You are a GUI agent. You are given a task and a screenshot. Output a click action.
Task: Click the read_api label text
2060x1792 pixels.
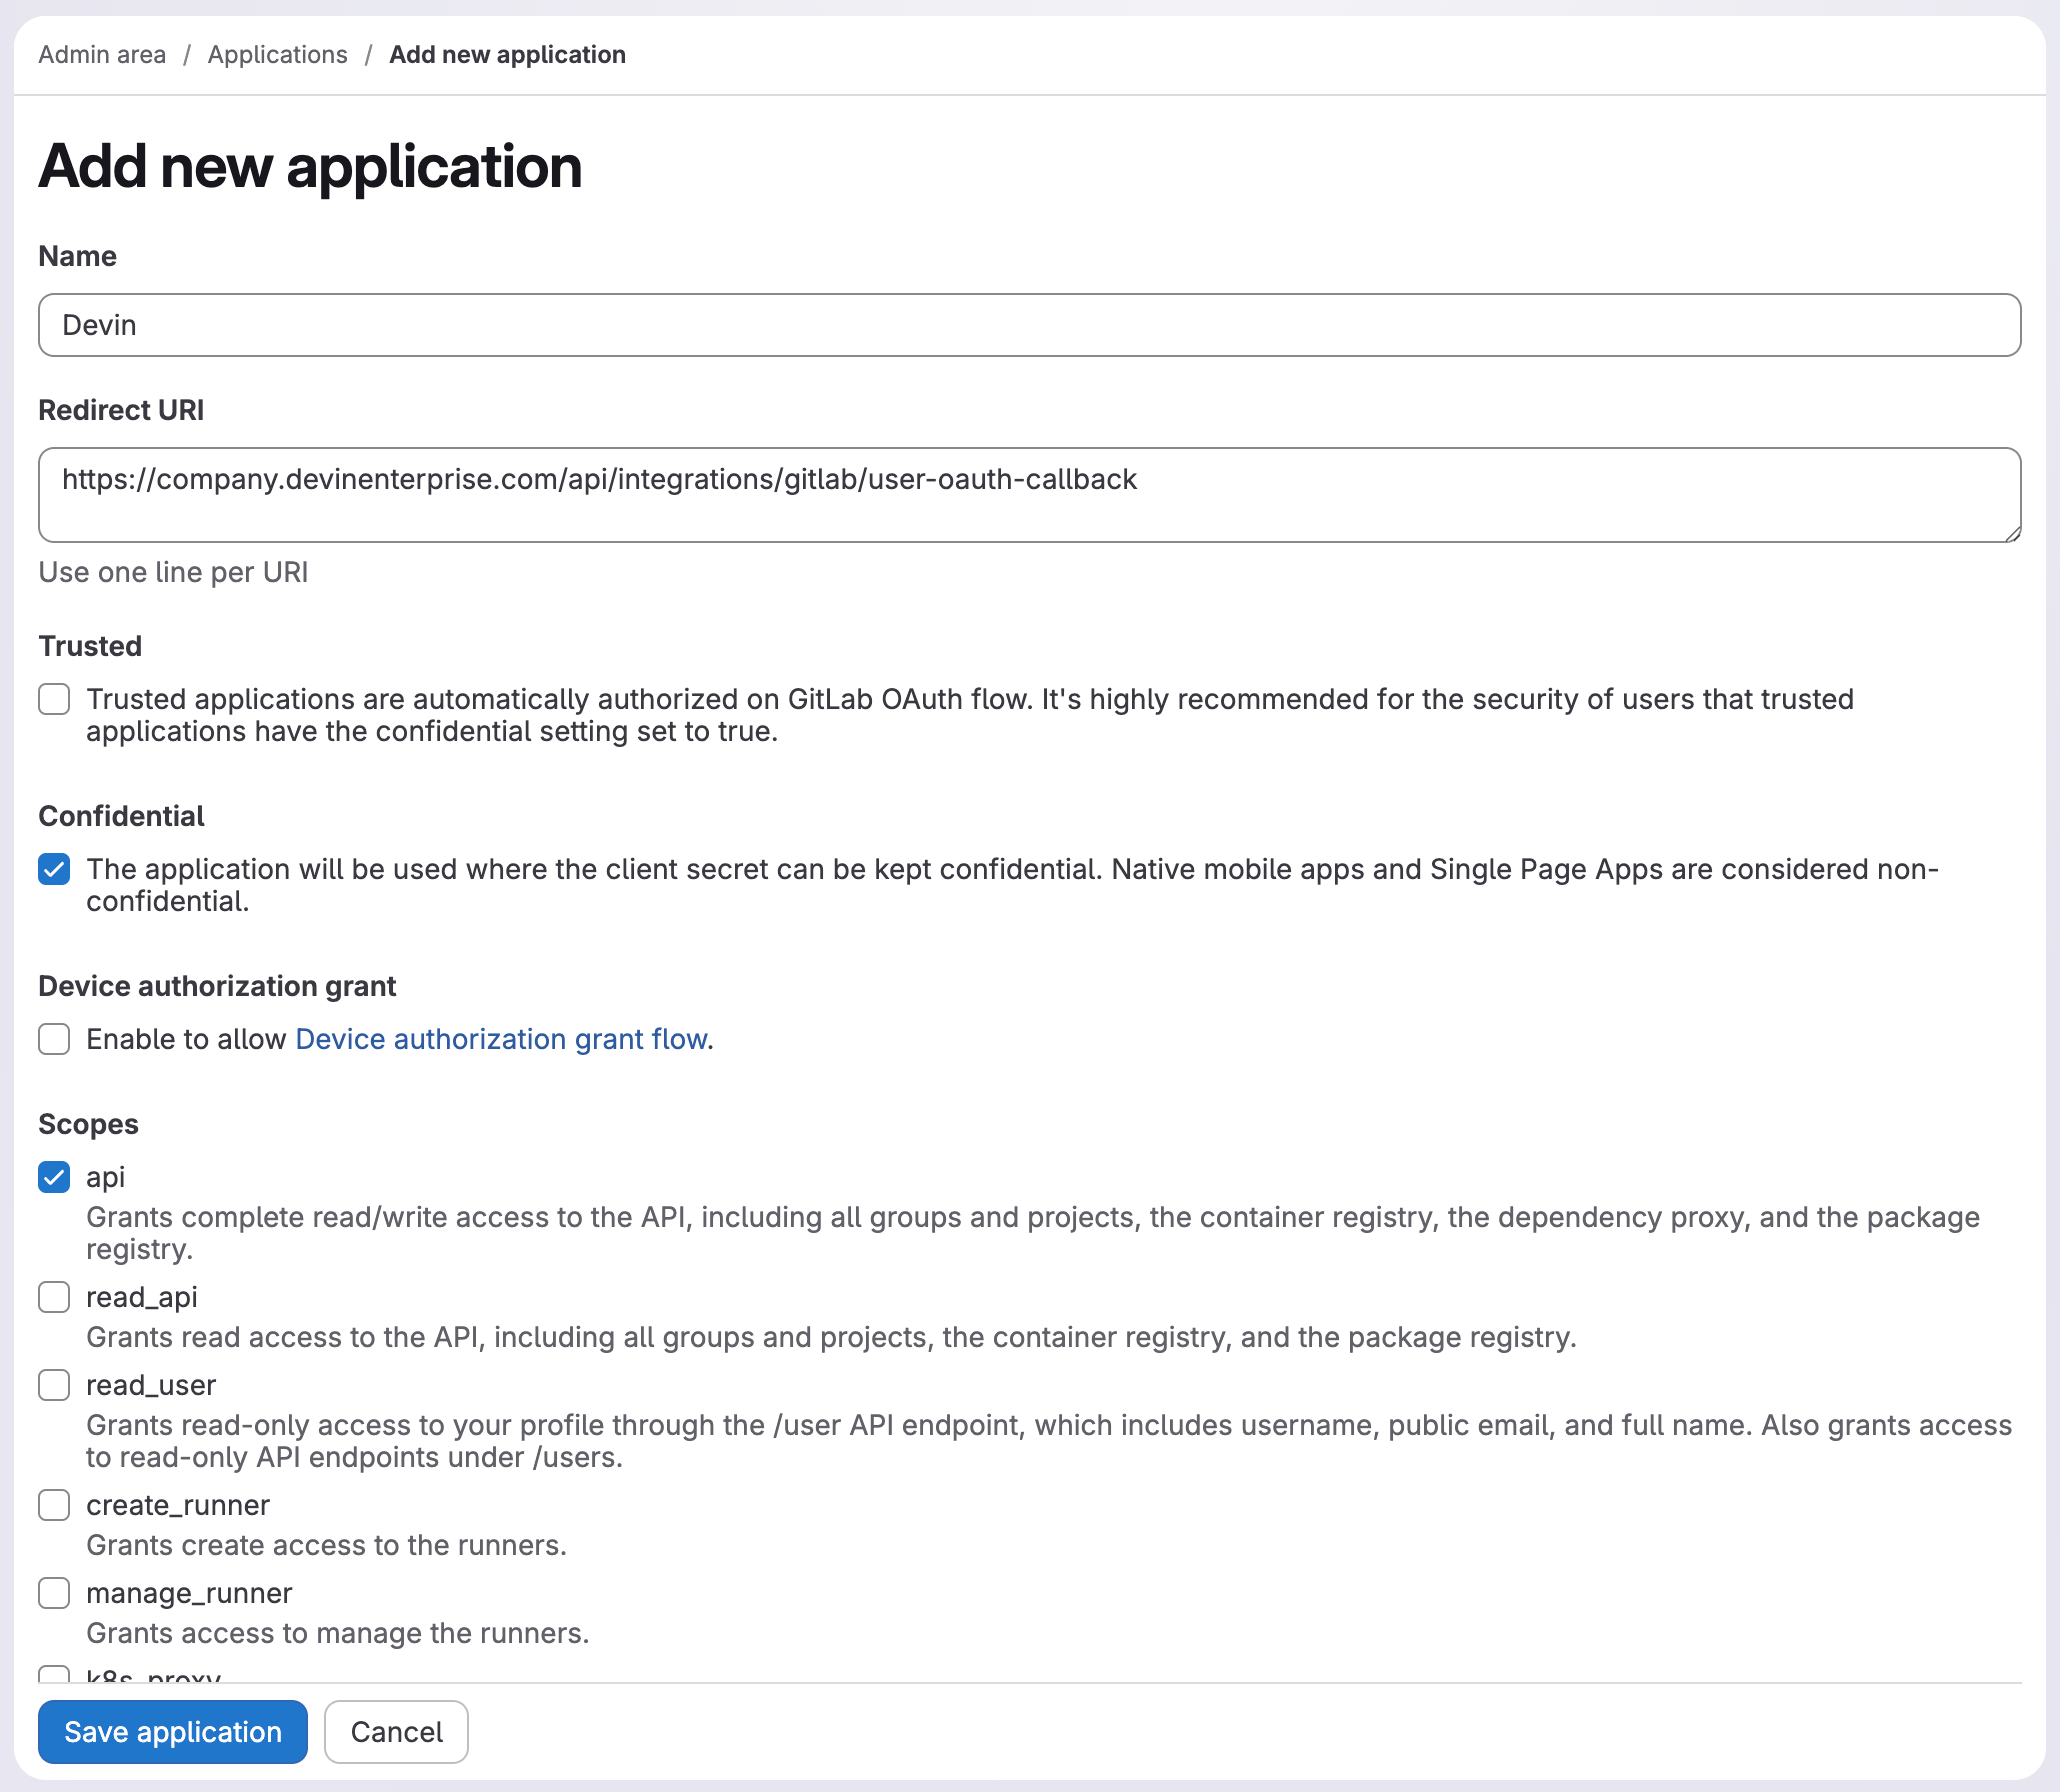[x=141, y=1297]
